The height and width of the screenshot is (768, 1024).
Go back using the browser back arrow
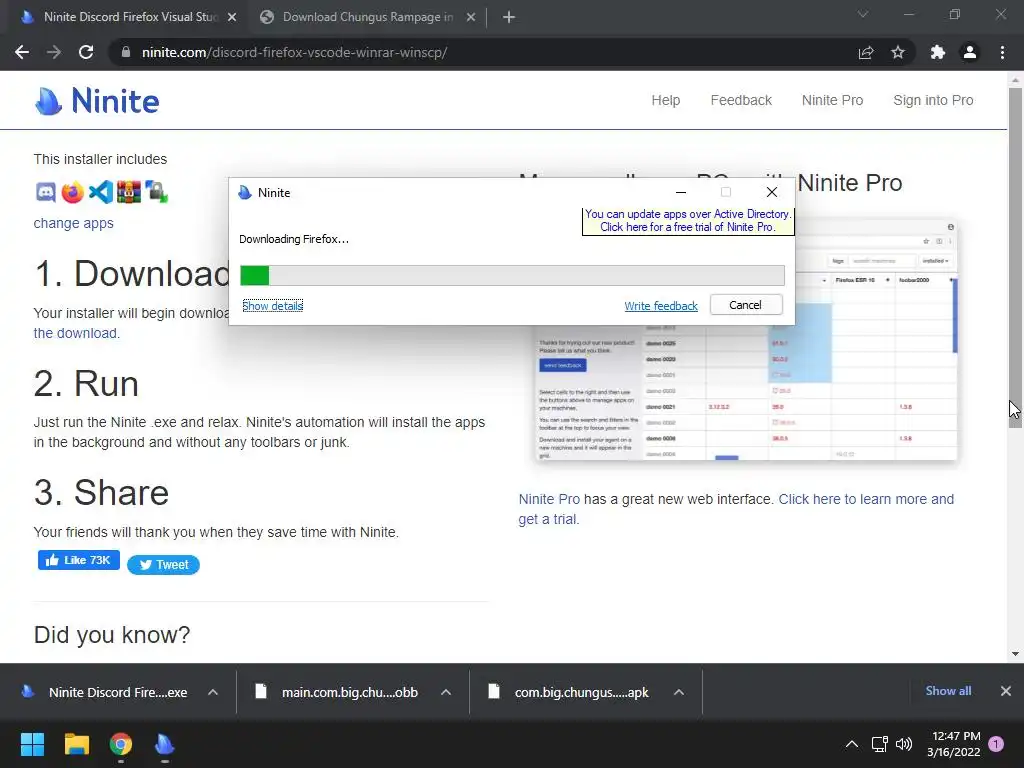(x=22, y=52)
